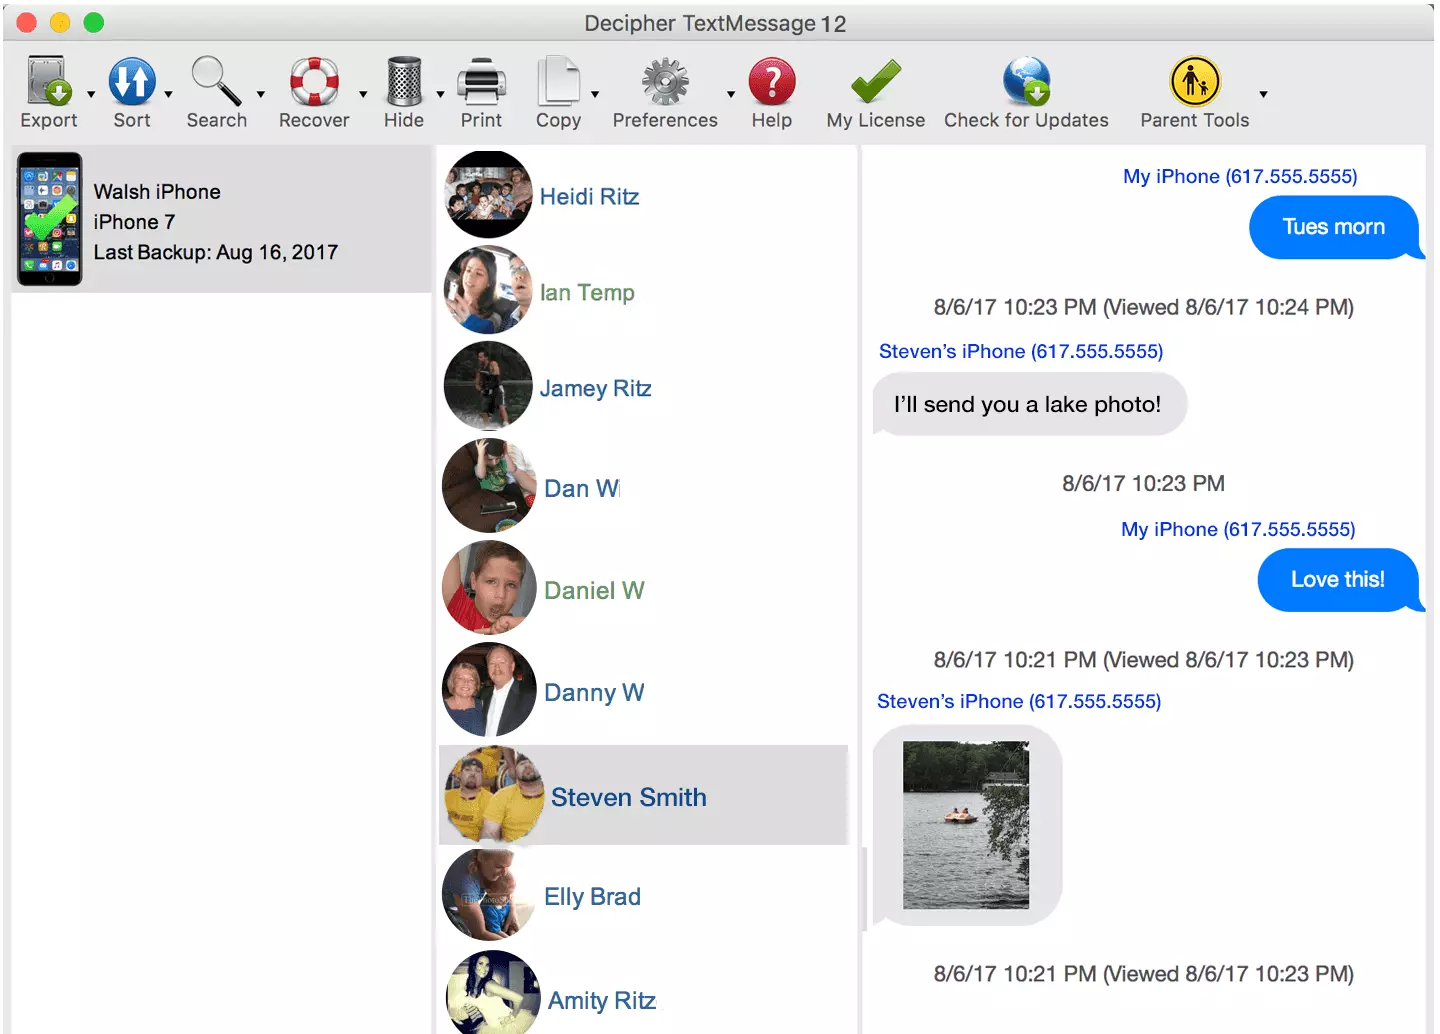Open Search magnifying glass icon
This screenshot has height=1034, width=1440.
tap(216, 81)
